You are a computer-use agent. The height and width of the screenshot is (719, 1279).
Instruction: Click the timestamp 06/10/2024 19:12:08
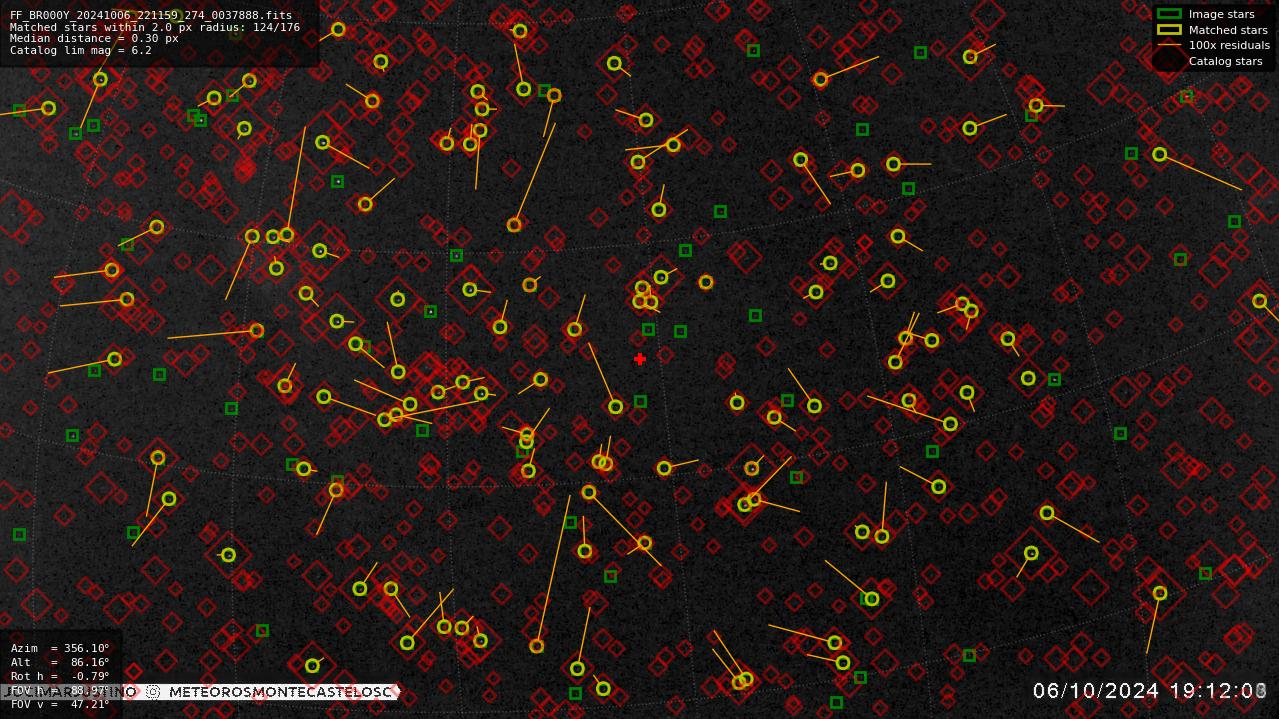tap(1150, 691)
